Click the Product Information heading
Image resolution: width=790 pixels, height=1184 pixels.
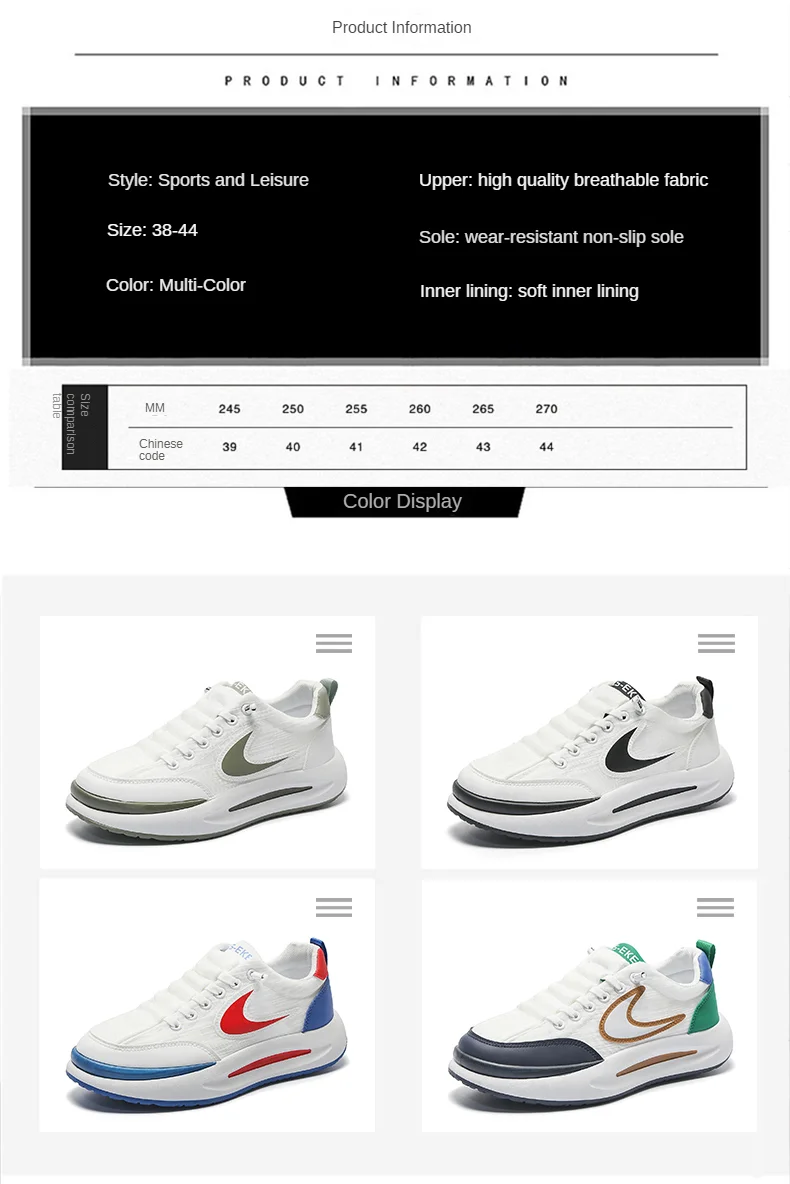pos(401,27)
